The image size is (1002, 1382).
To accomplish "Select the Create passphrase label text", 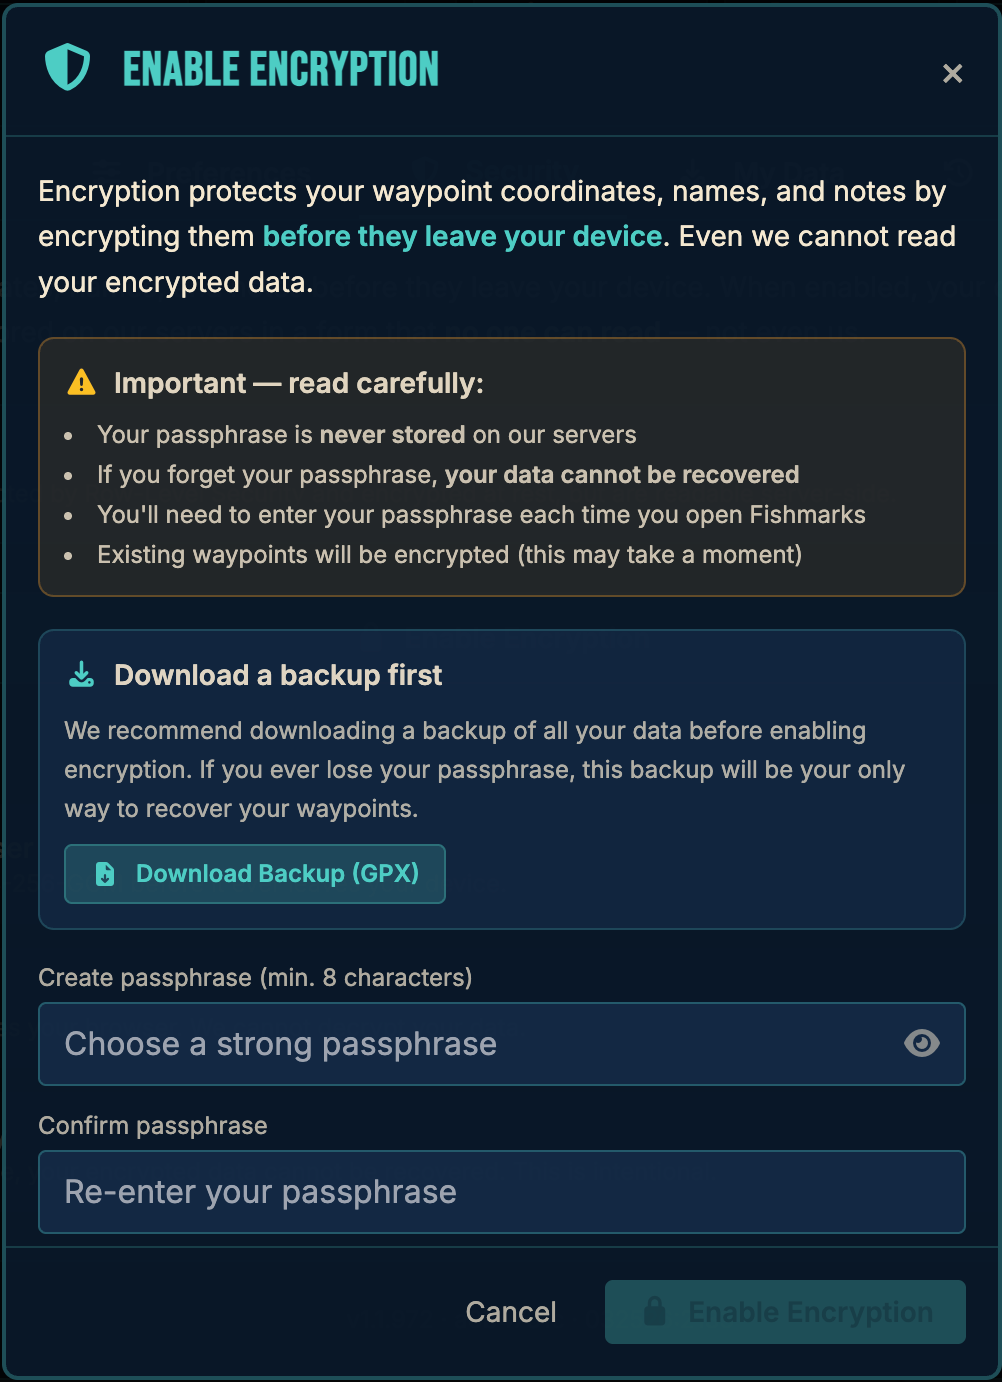I will [255, 977].
